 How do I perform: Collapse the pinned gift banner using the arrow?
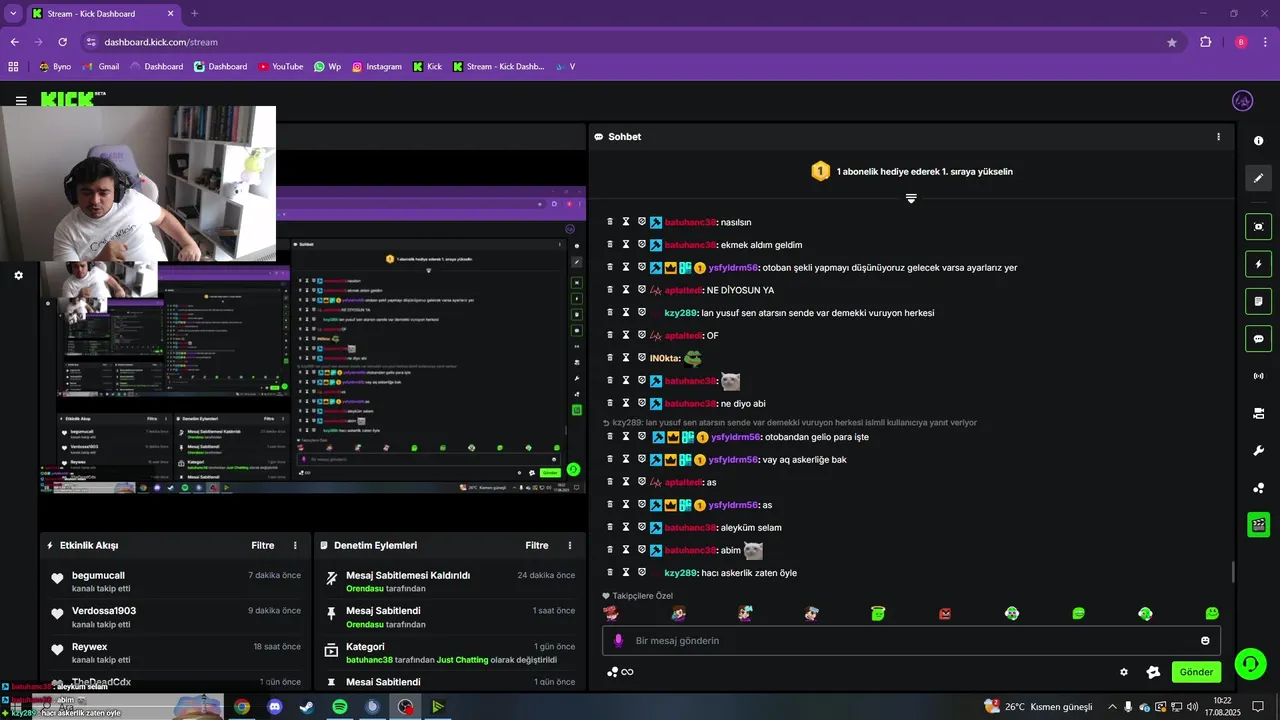(x=911, y=198)
